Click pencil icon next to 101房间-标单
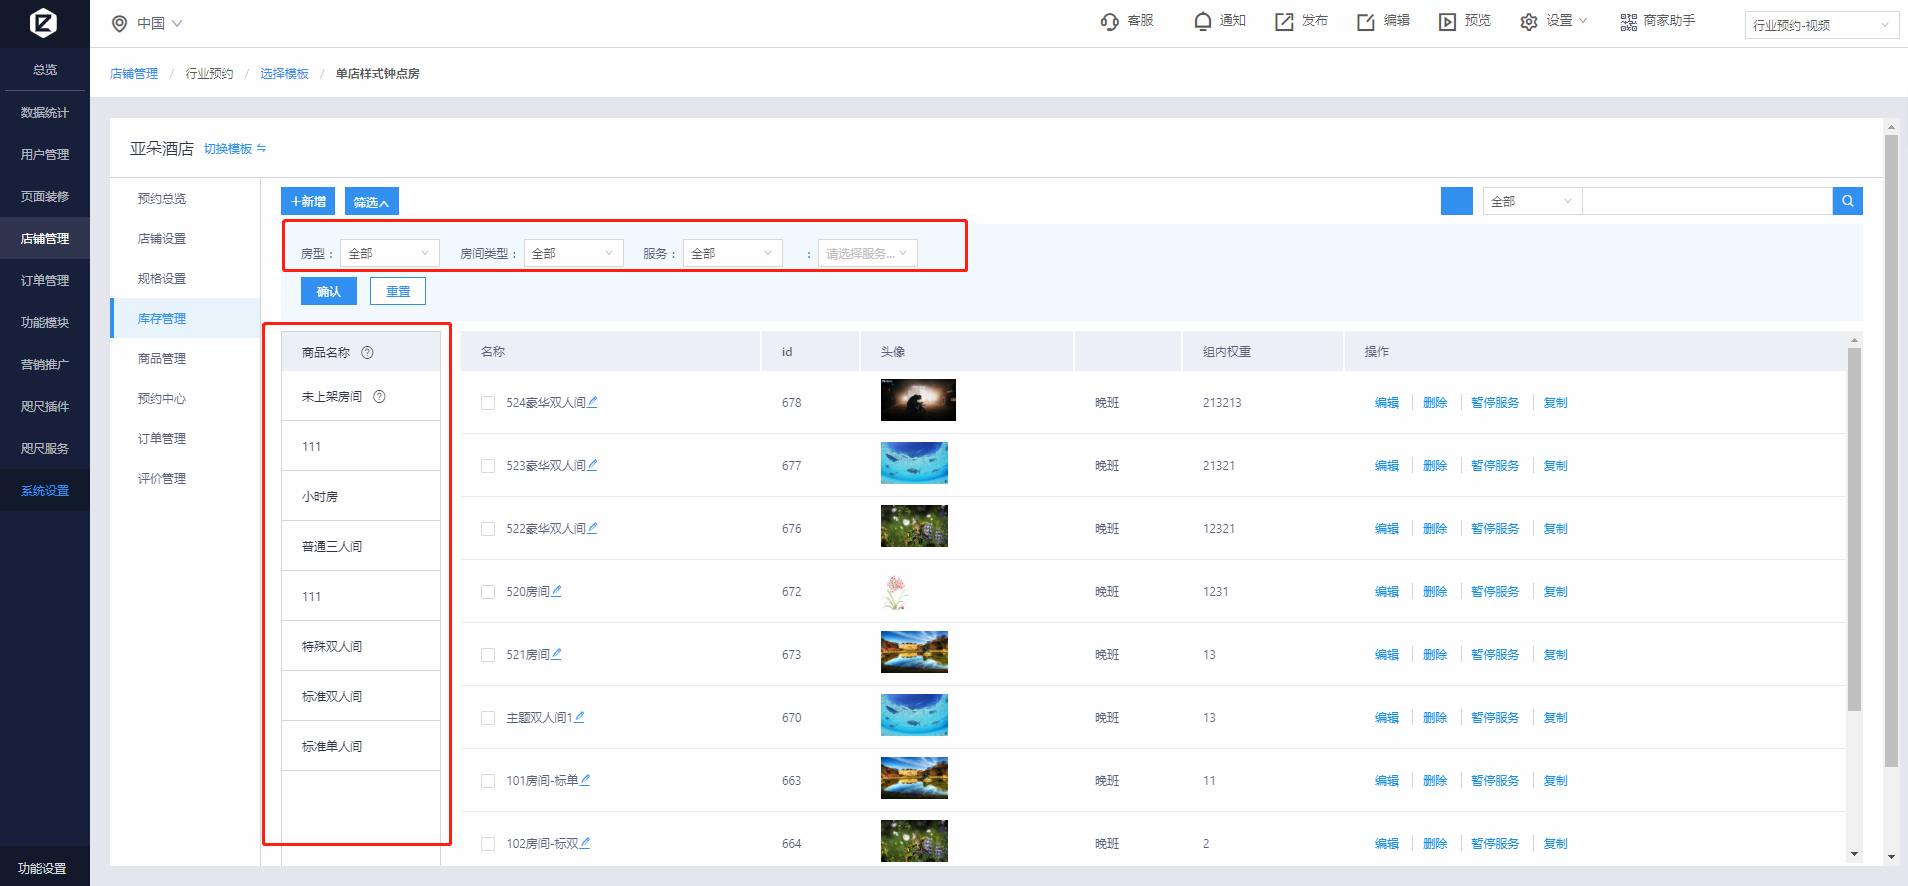This screenshot has height=886, width=1908. click(x=585, y=780)
